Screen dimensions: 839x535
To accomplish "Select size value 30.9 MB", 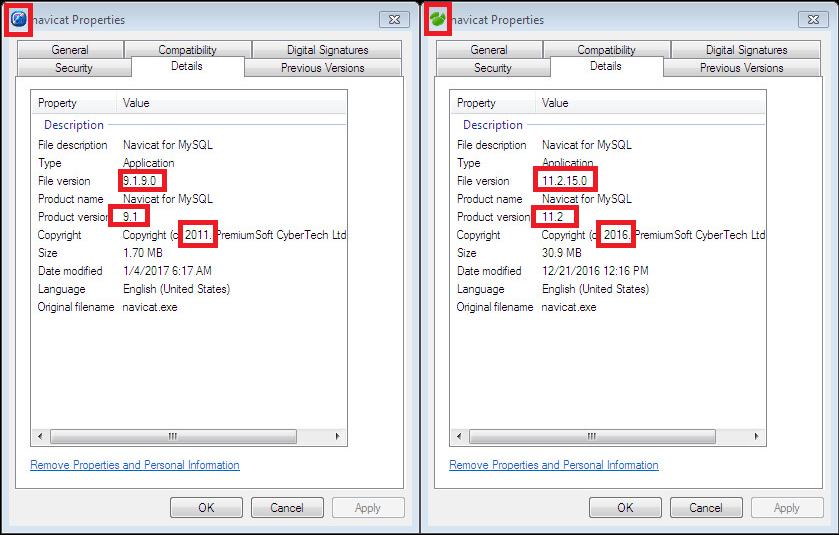I will pyautogui.click(x=562, y=253).
